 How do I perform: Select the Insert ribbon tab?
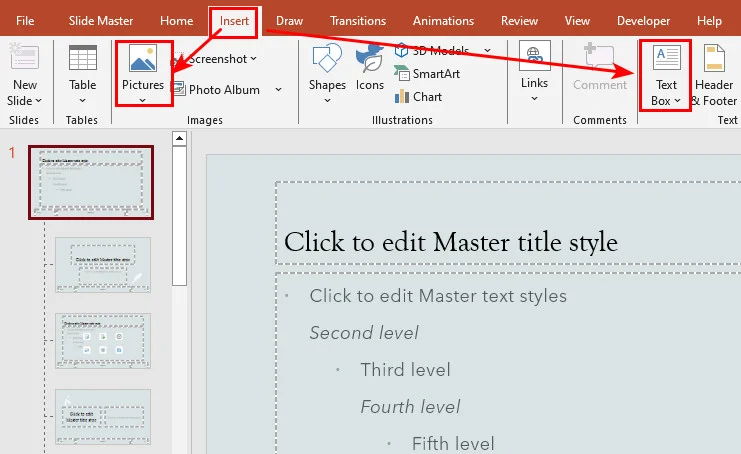click(x=234, y=21)
